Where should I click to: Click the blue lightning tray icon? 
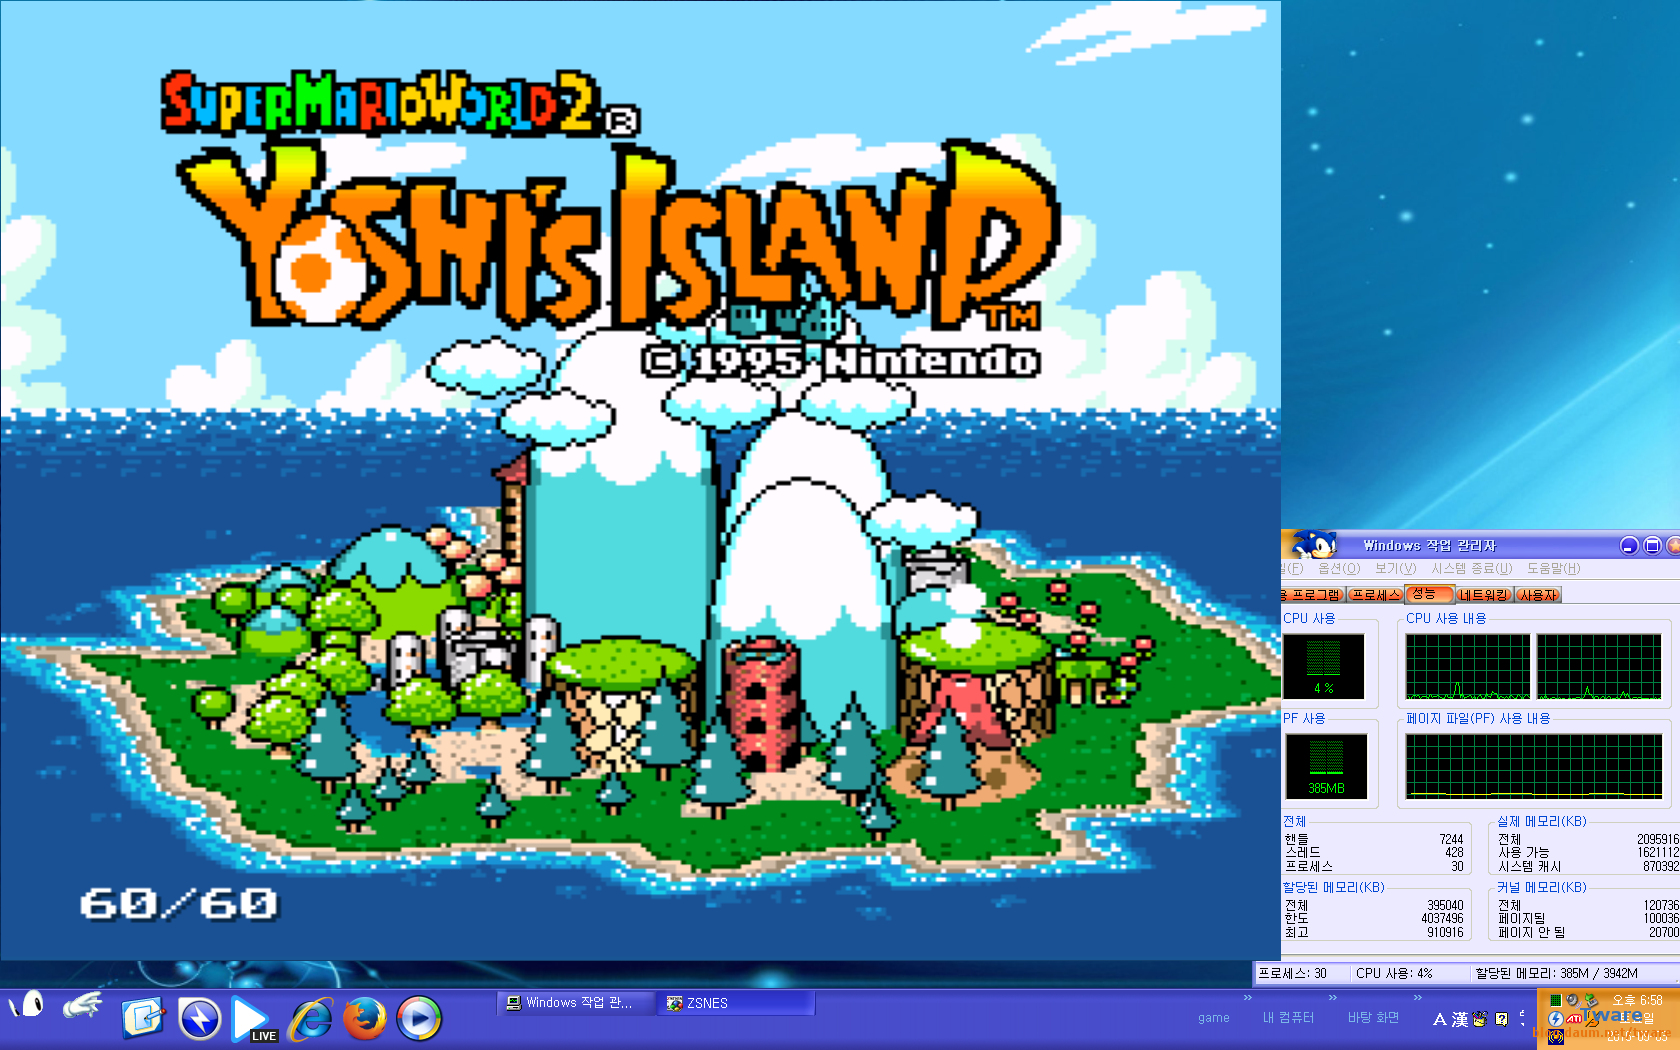point(1556,1019)
